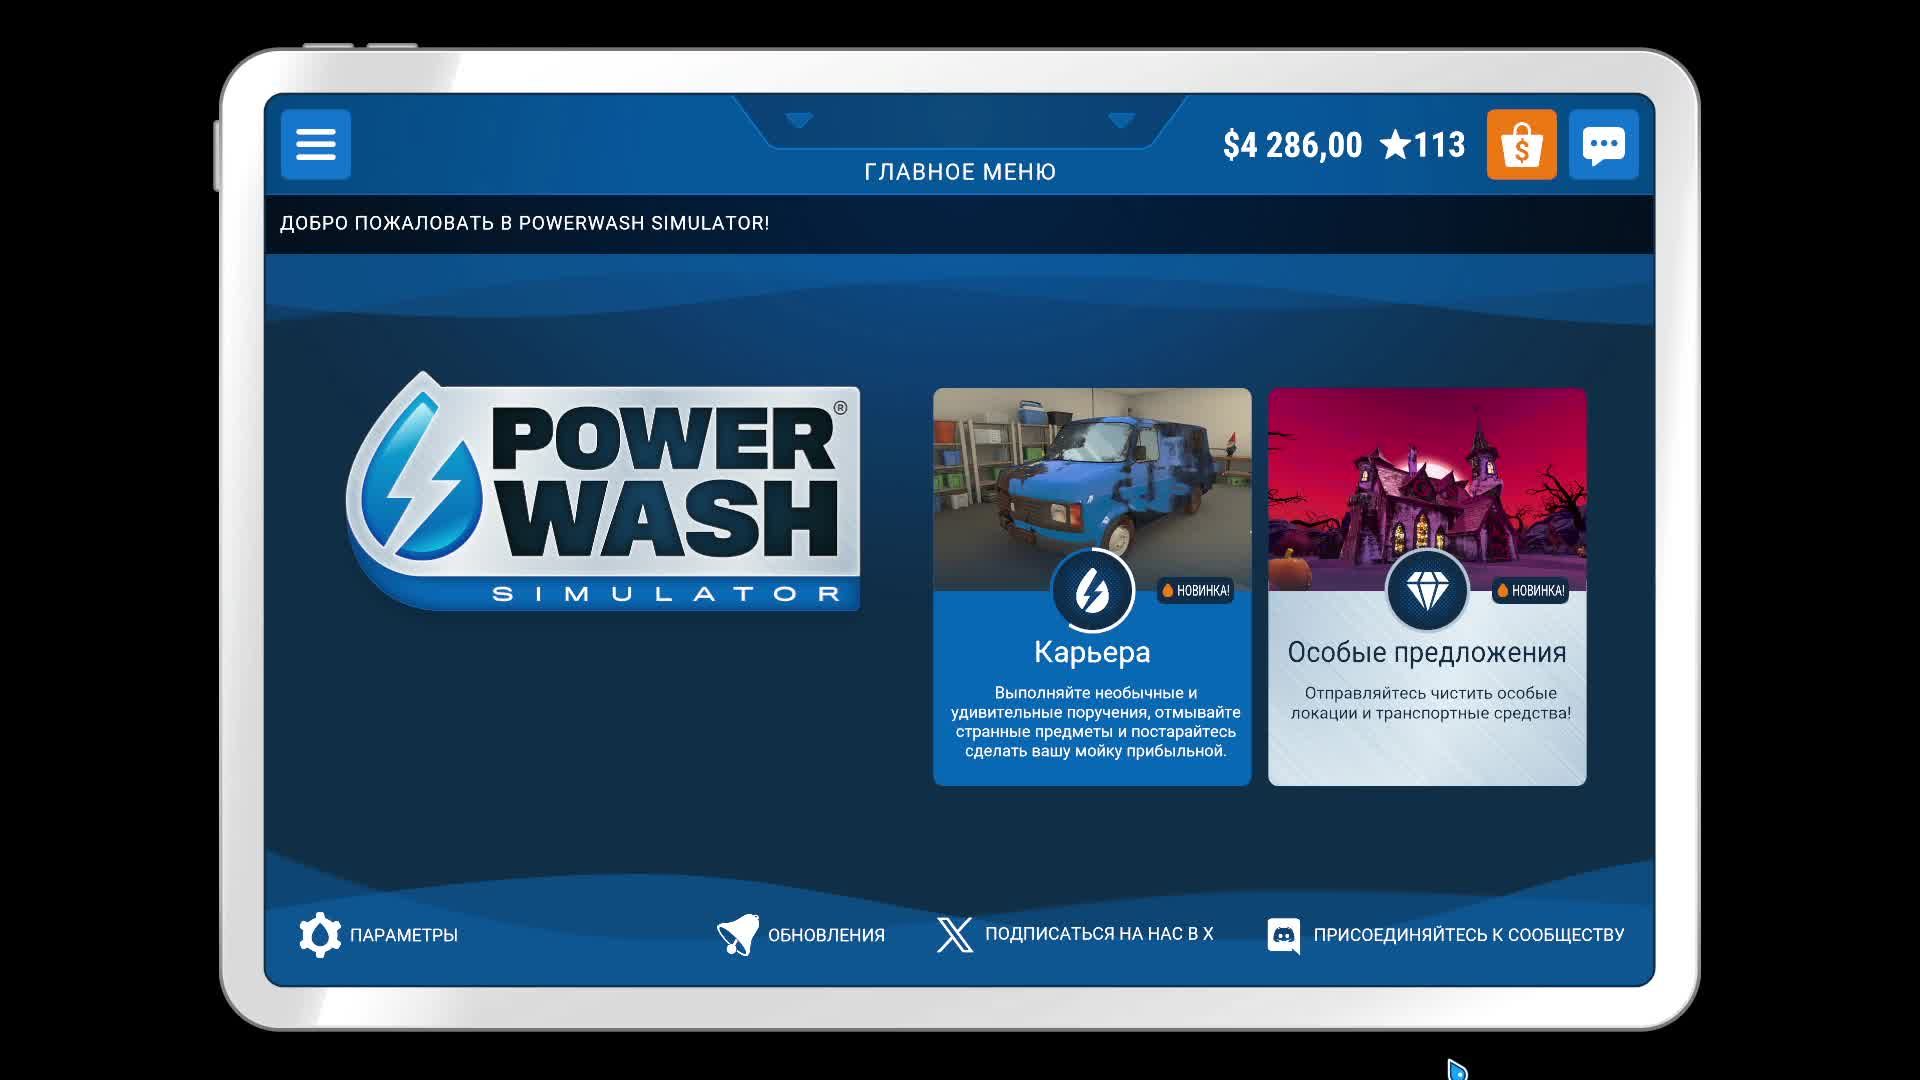This screenshot has height=1080, width=1920.
Task: Click the $4 286,00 money balance
Action: [1292, 145]
